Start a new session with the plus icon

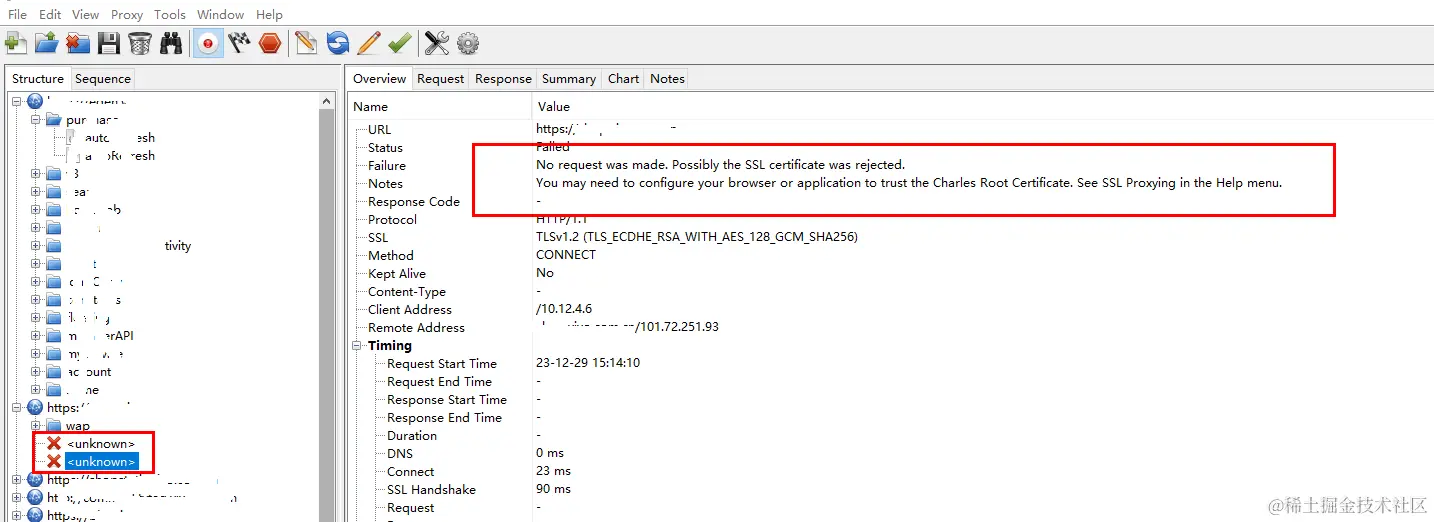16,43
